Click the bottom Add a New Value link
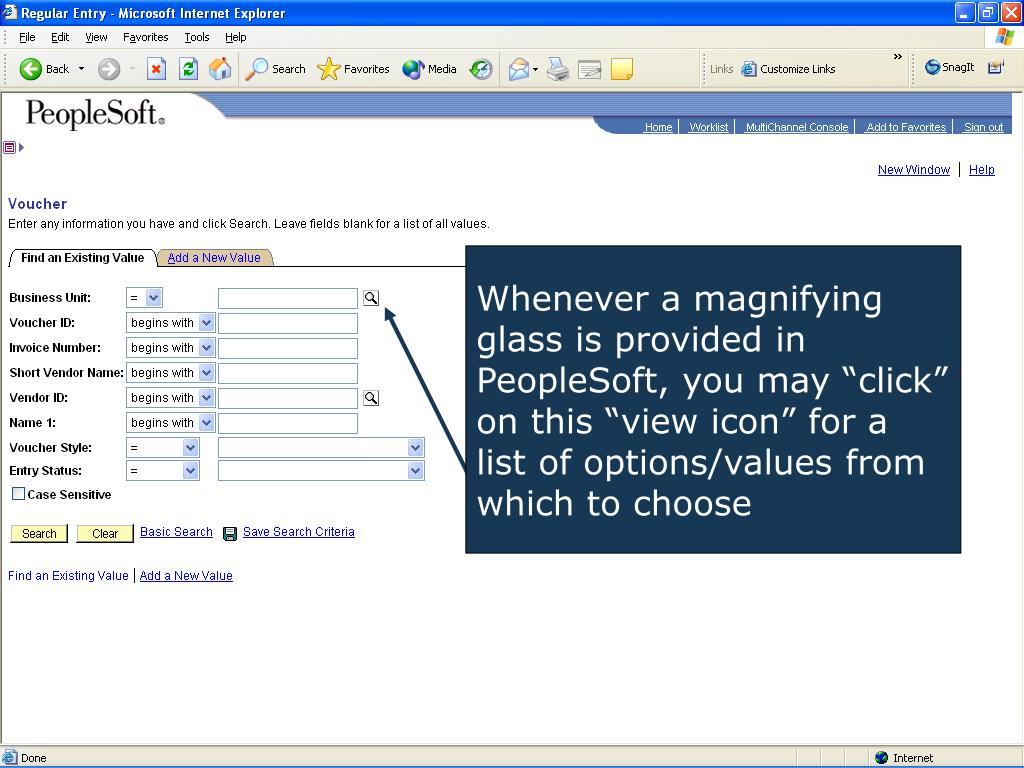 tap(186, 575)
